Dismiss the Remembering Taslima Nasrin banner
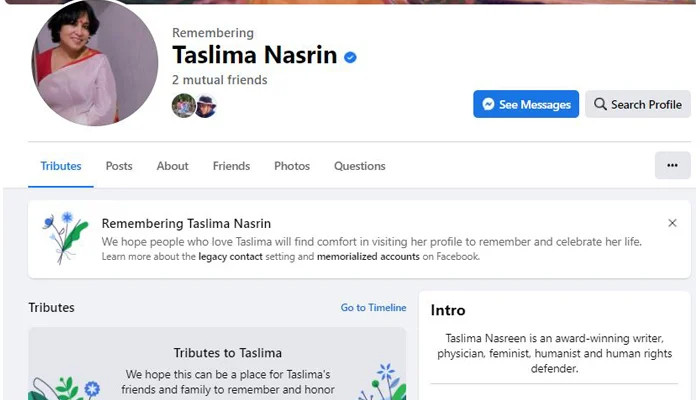The height and width of the screenshot is (400, 700). click(x=672, y=223)
